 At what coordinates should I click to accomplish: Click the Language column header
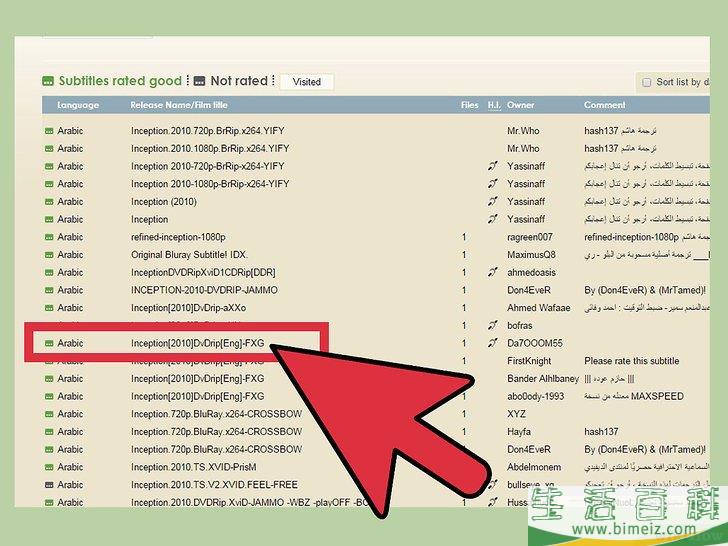click(78, 105)
